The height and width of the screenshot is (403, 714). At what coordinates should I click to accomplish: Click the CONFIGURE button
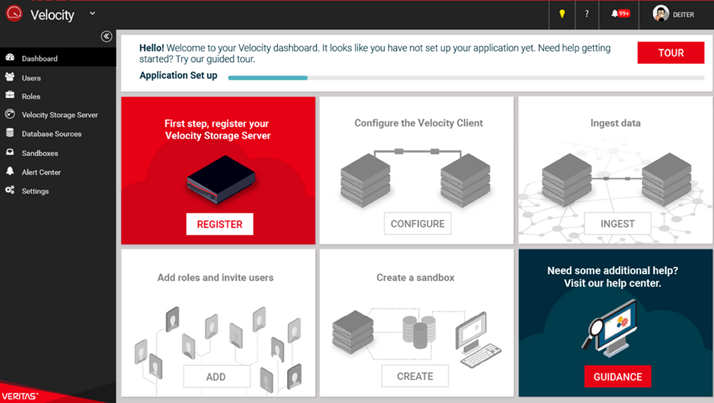[x=418, y=224]
